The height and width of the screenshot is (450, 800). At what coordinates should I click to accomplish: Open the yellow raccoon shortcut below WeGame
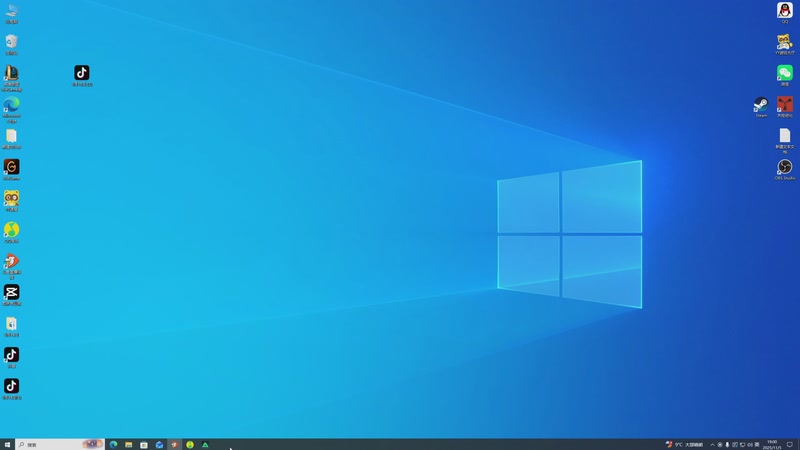click(x=11, y=201)
